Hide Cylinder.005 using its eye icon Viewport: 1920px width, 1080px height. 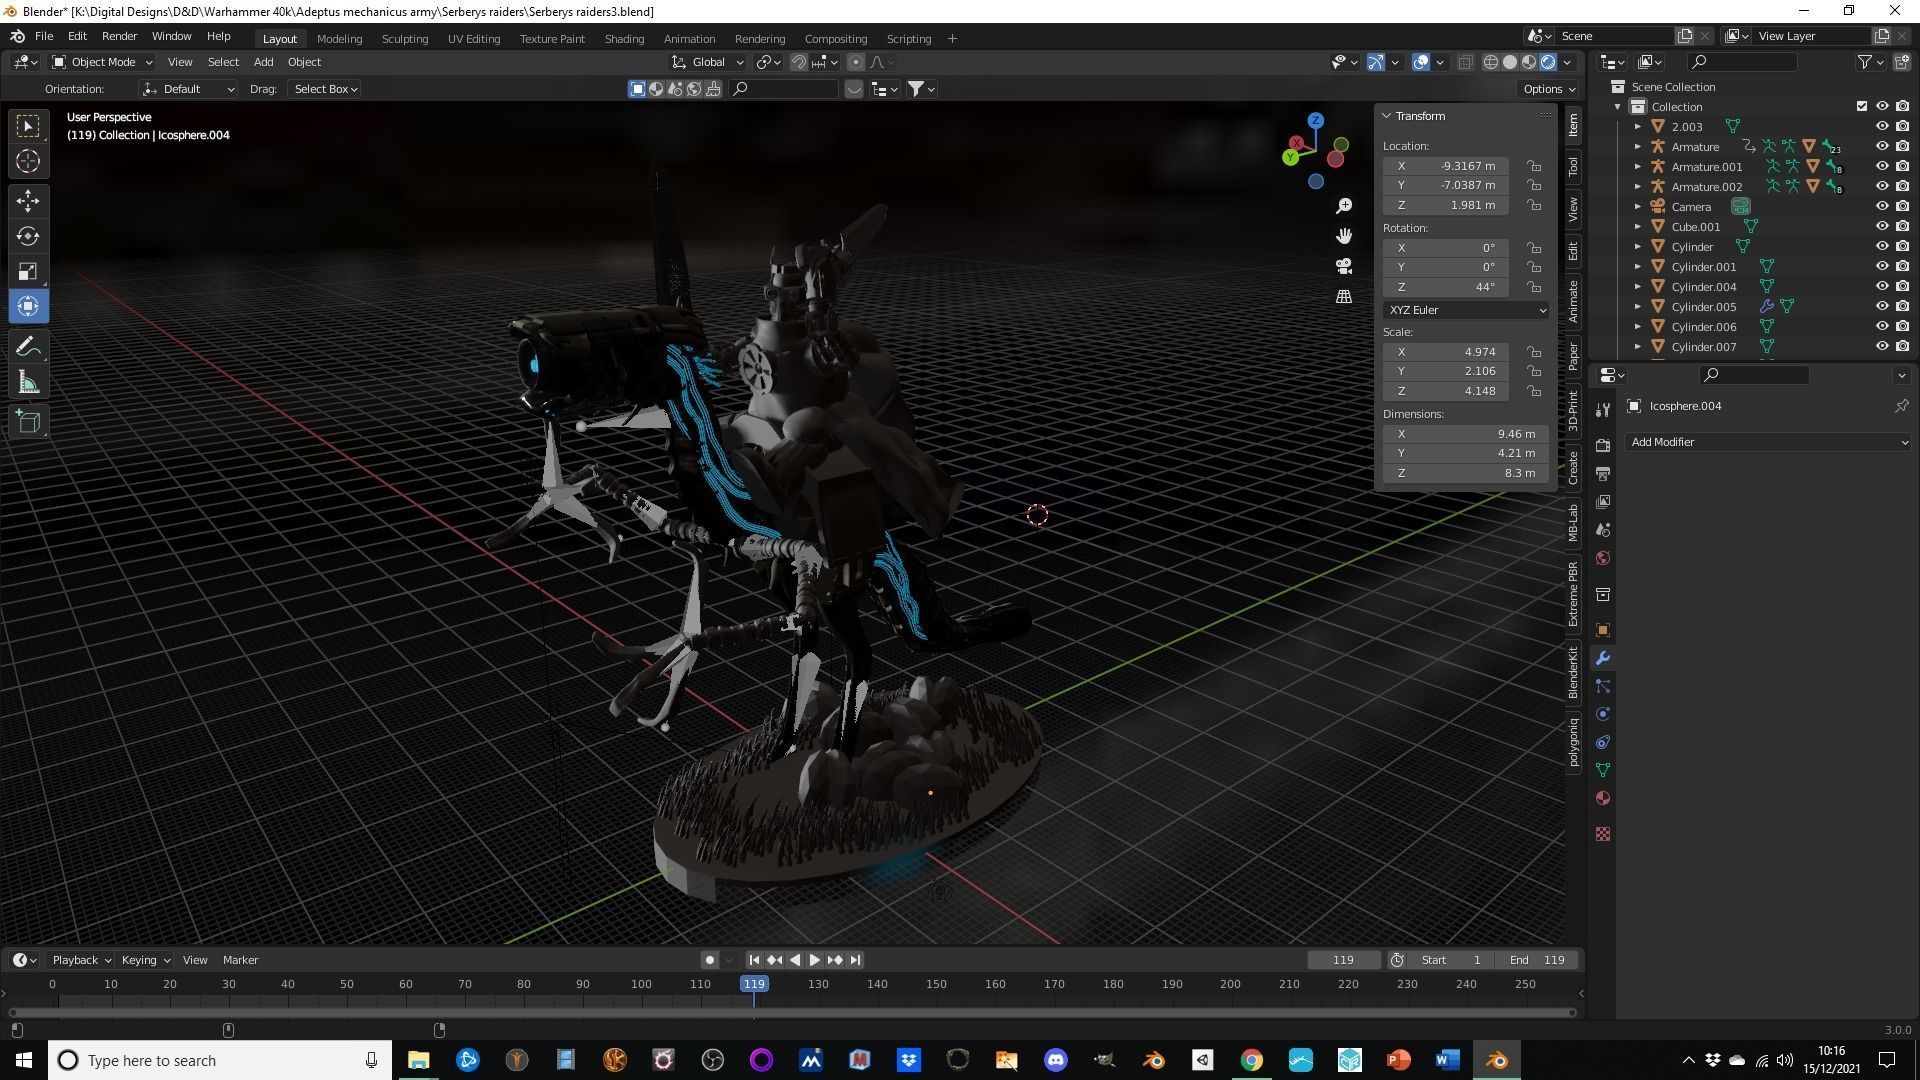click(x=1882, y=307)
